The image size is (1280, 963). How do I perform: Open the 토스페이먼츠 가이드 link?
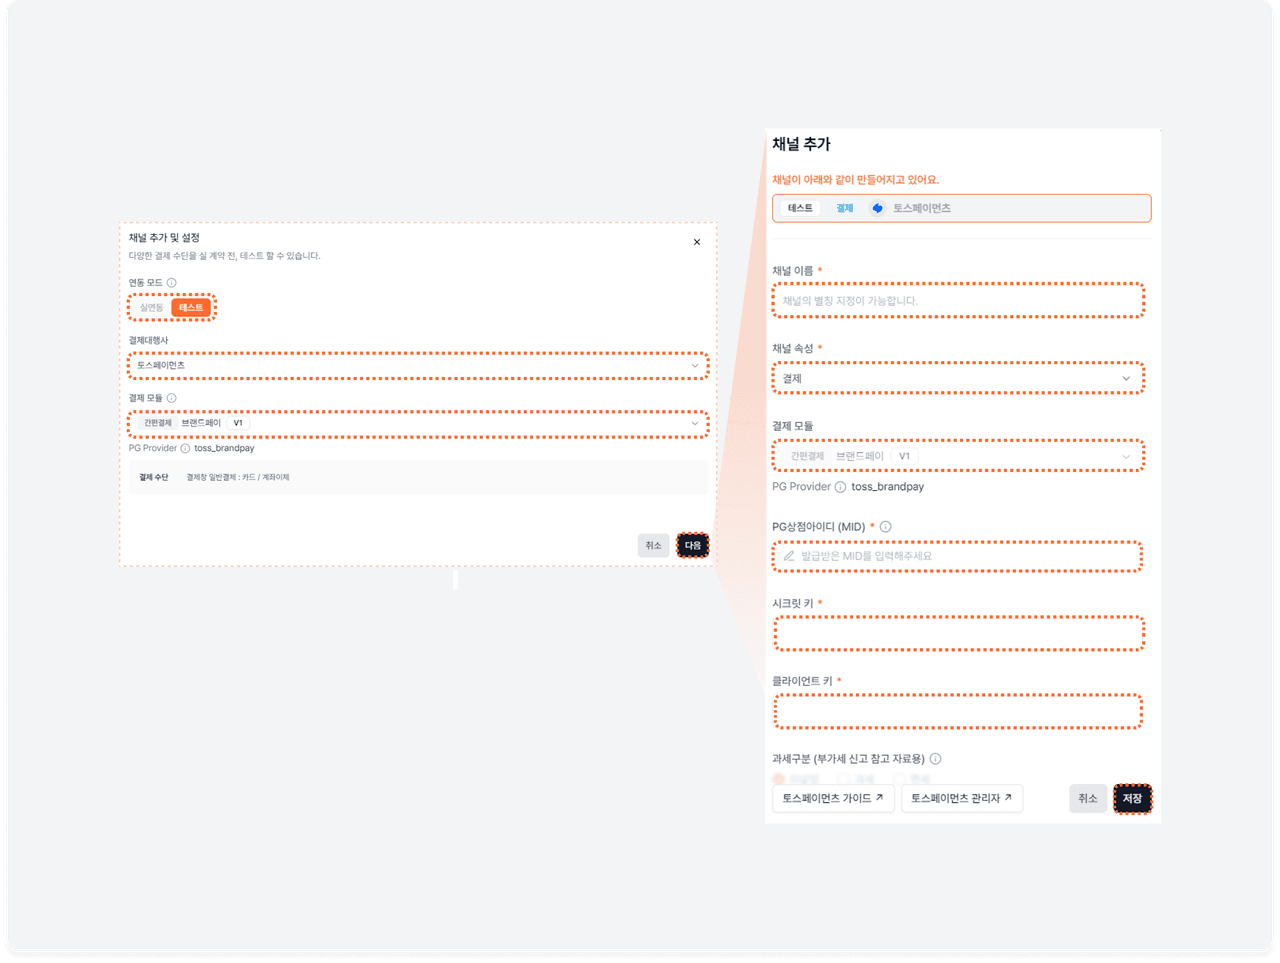[833, 798]
